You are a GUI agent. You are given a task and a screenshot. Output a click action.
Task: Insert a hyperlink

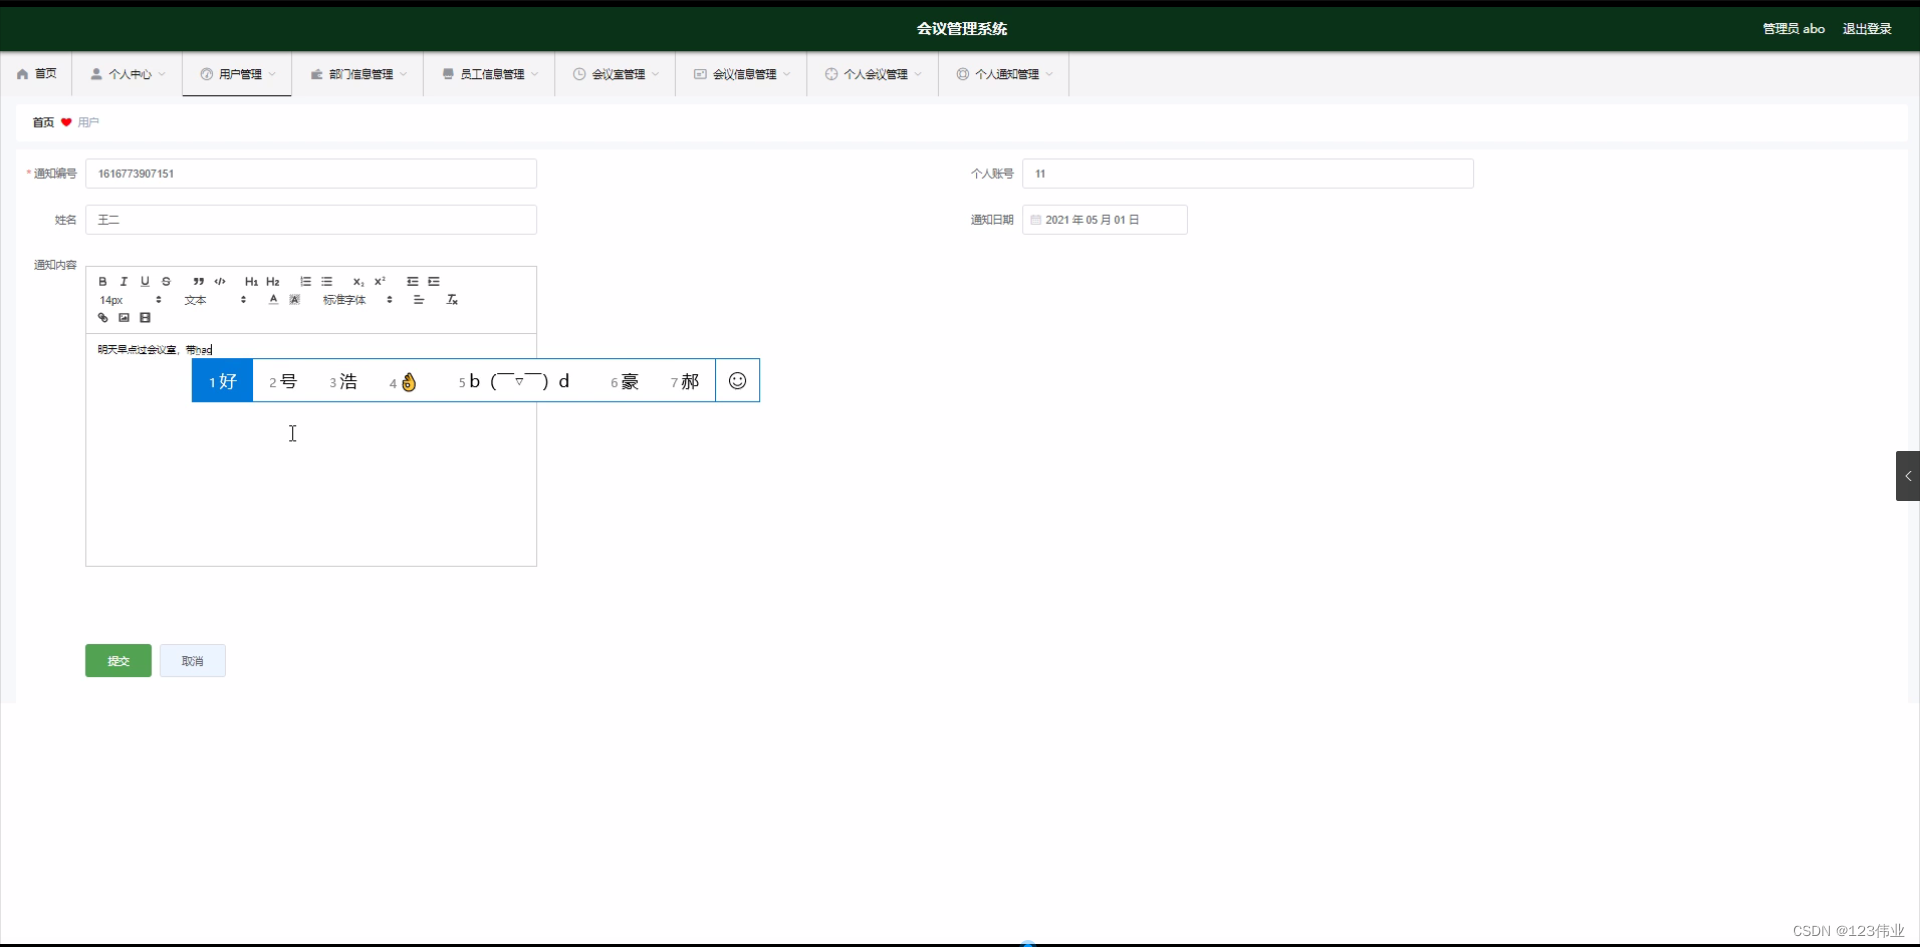(103, 317)
